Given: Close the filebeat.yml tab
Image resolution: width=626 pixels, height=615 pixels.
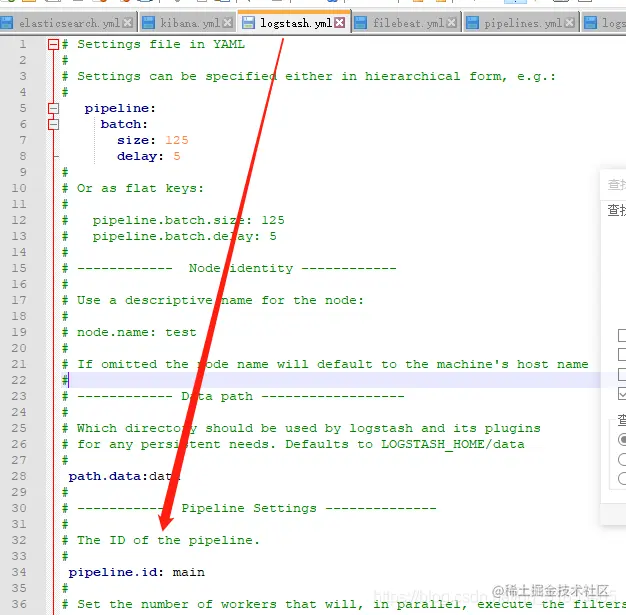Looking at the screenshot, I should (x=451, y=23).
